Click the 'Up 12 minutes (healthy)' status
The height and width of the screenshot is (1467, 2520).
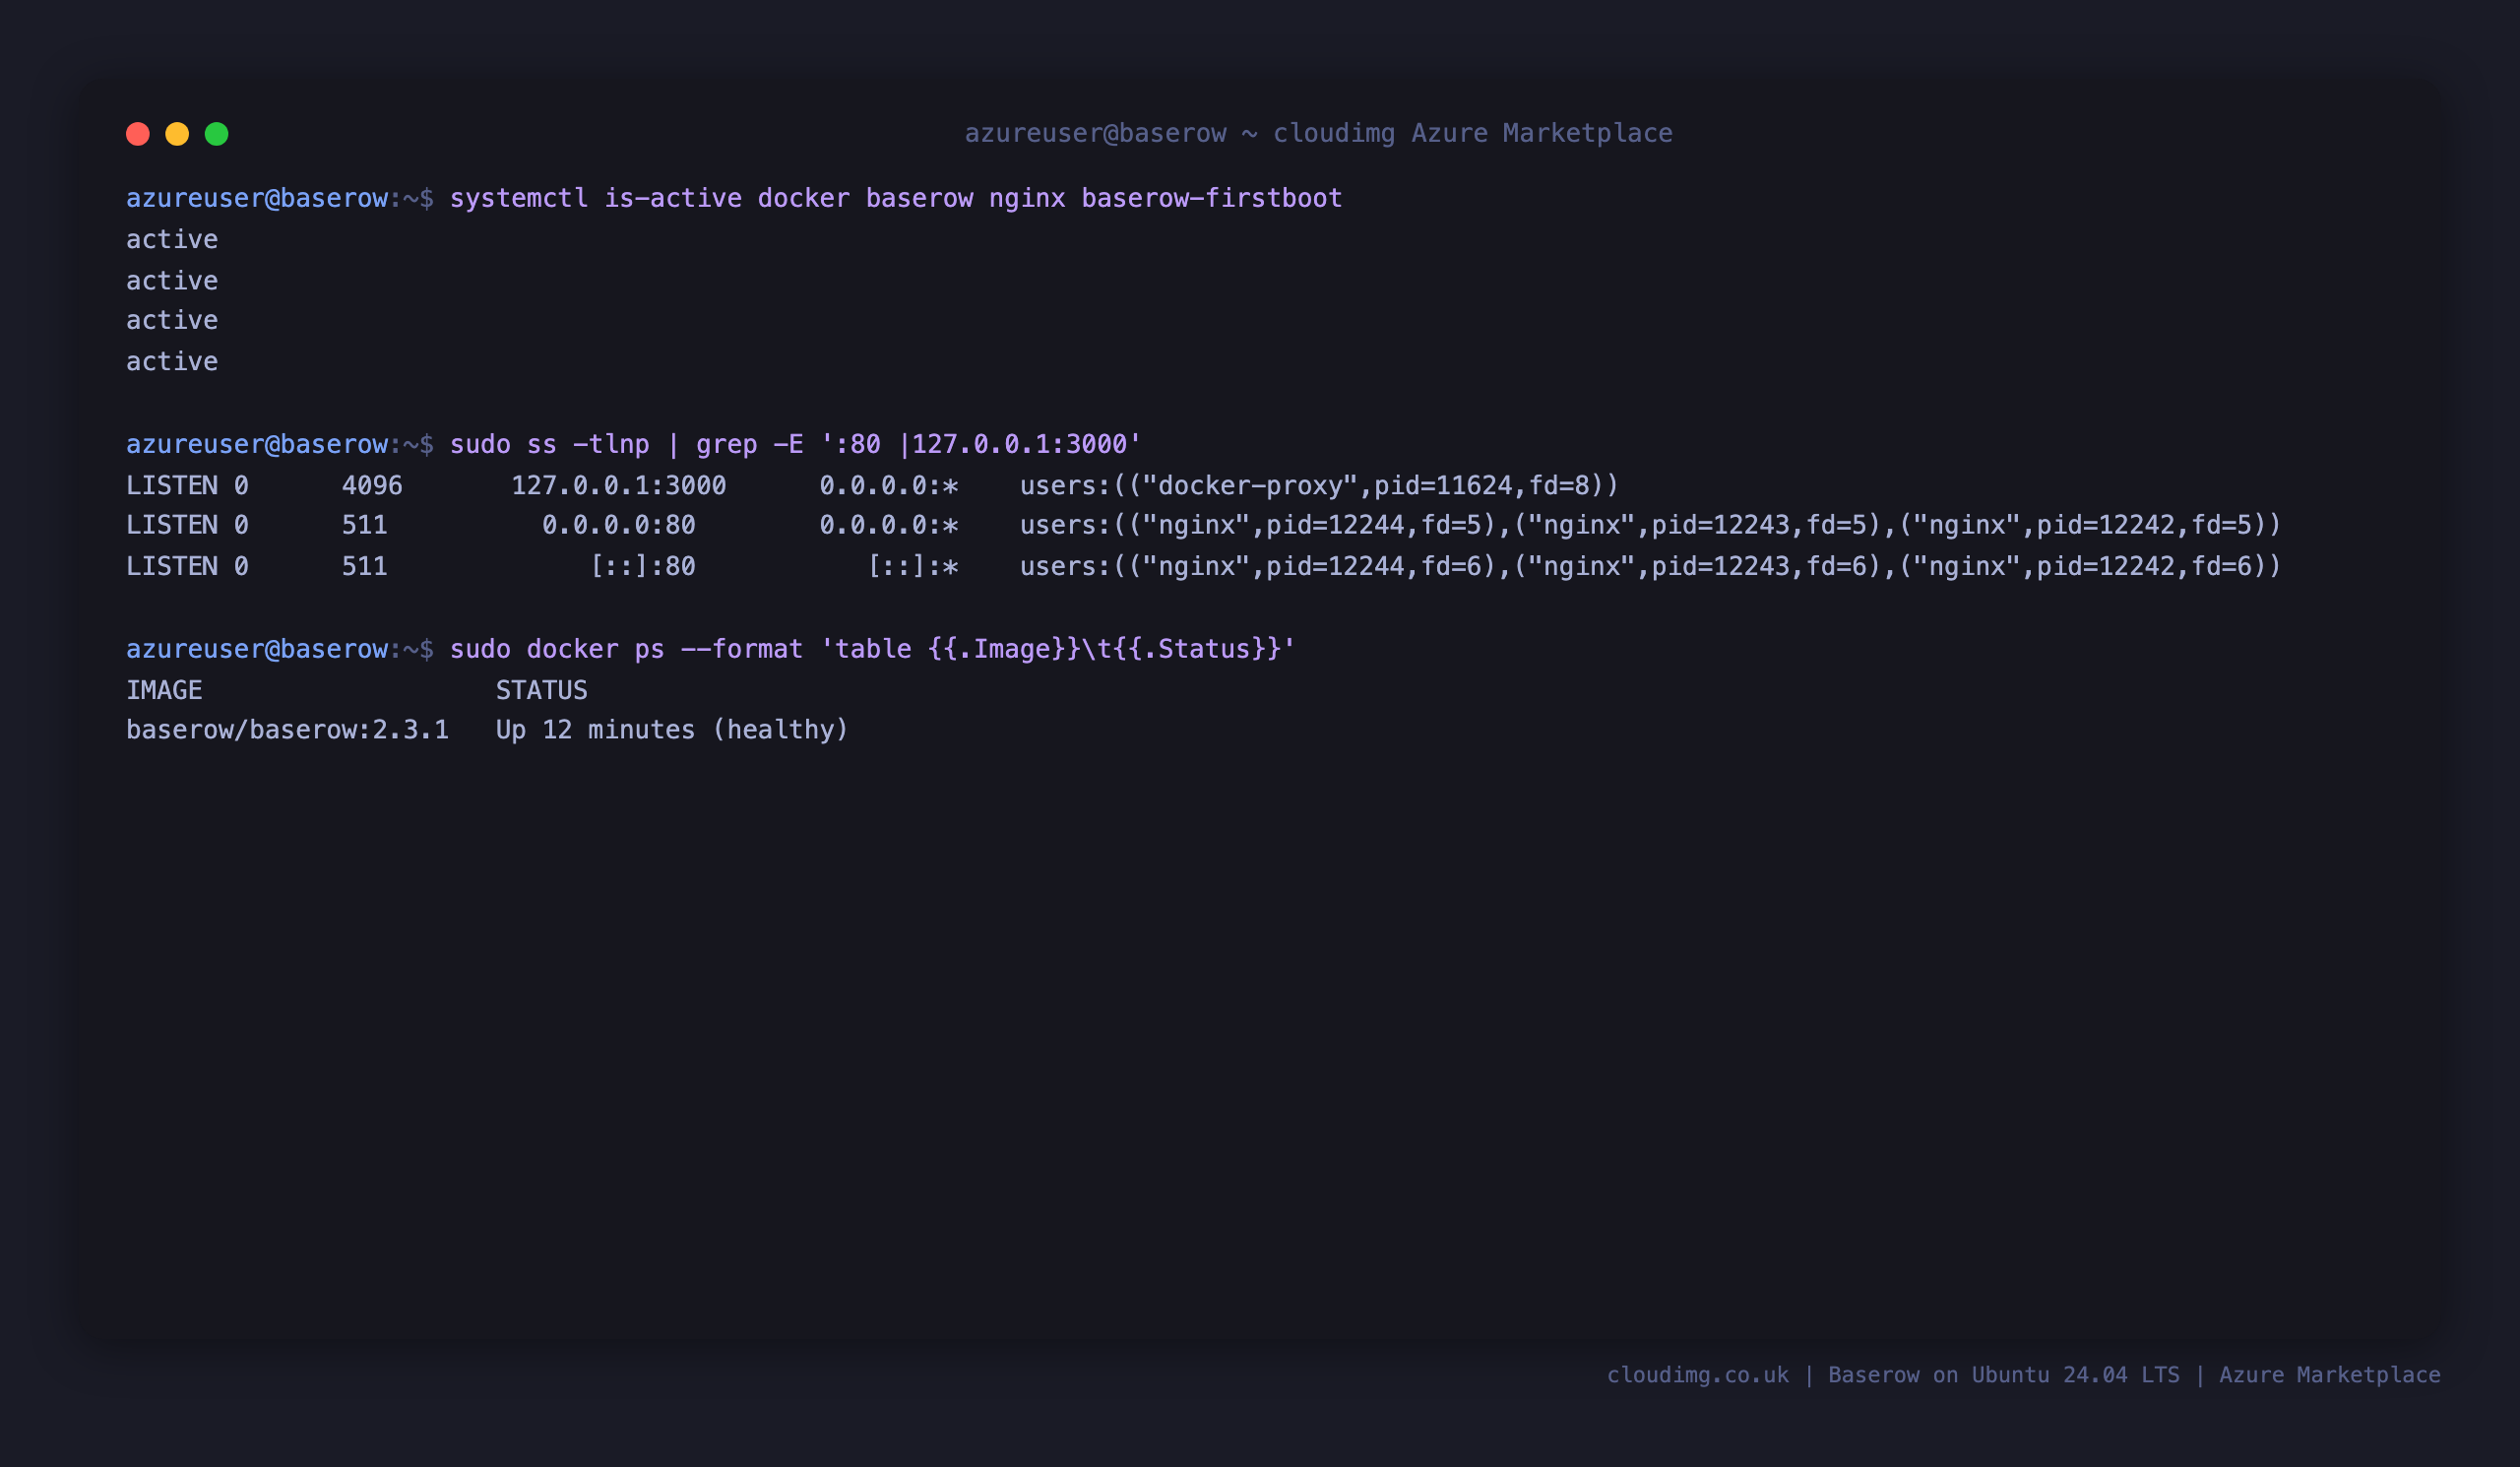672,730
